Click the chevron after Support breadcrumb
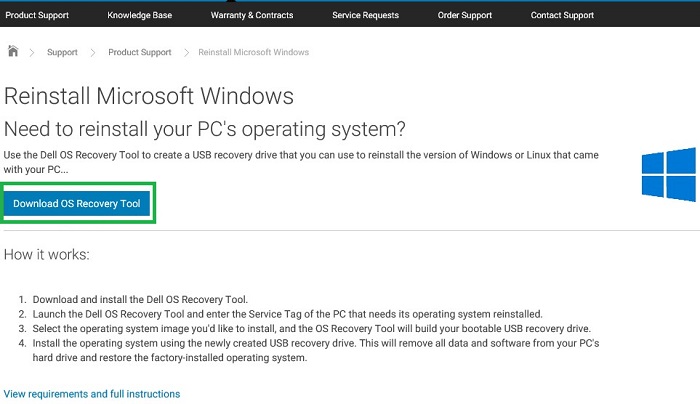 (93, 53)
